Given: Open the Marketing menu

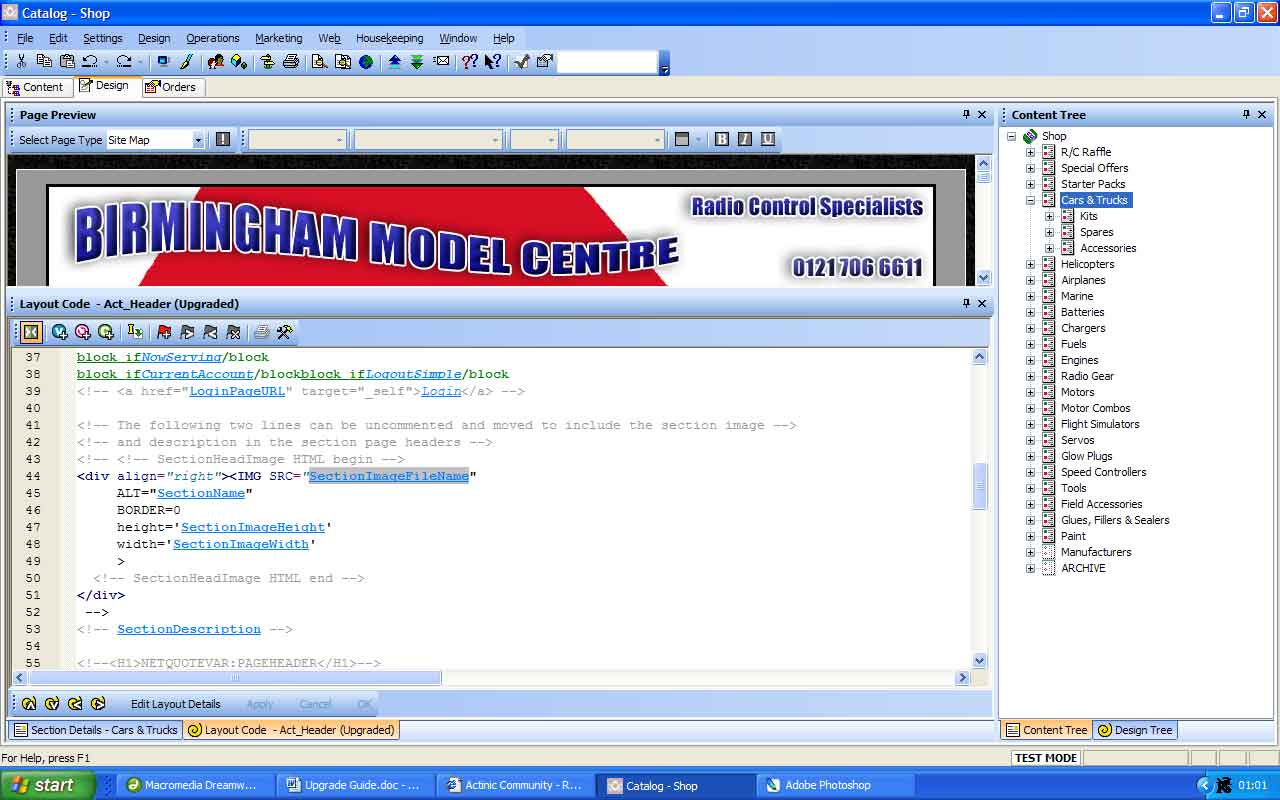Looking at the screenshot, I should 278,38.
